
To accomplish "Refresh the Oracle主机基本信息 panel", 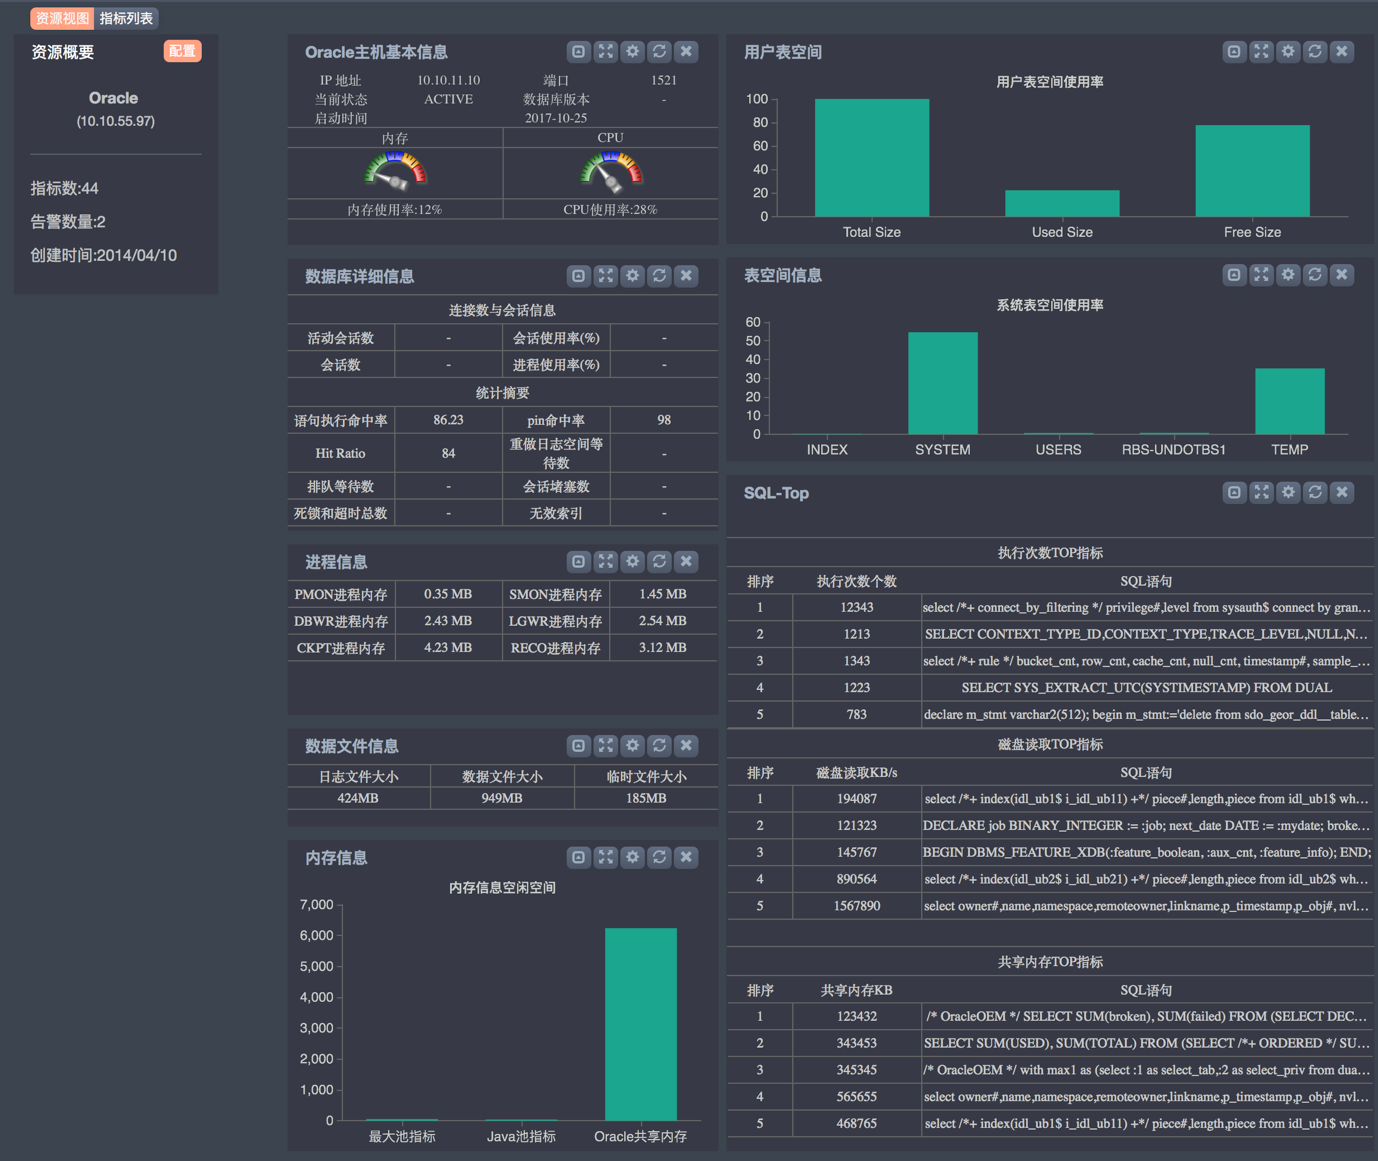I will (x=659, y=51).
